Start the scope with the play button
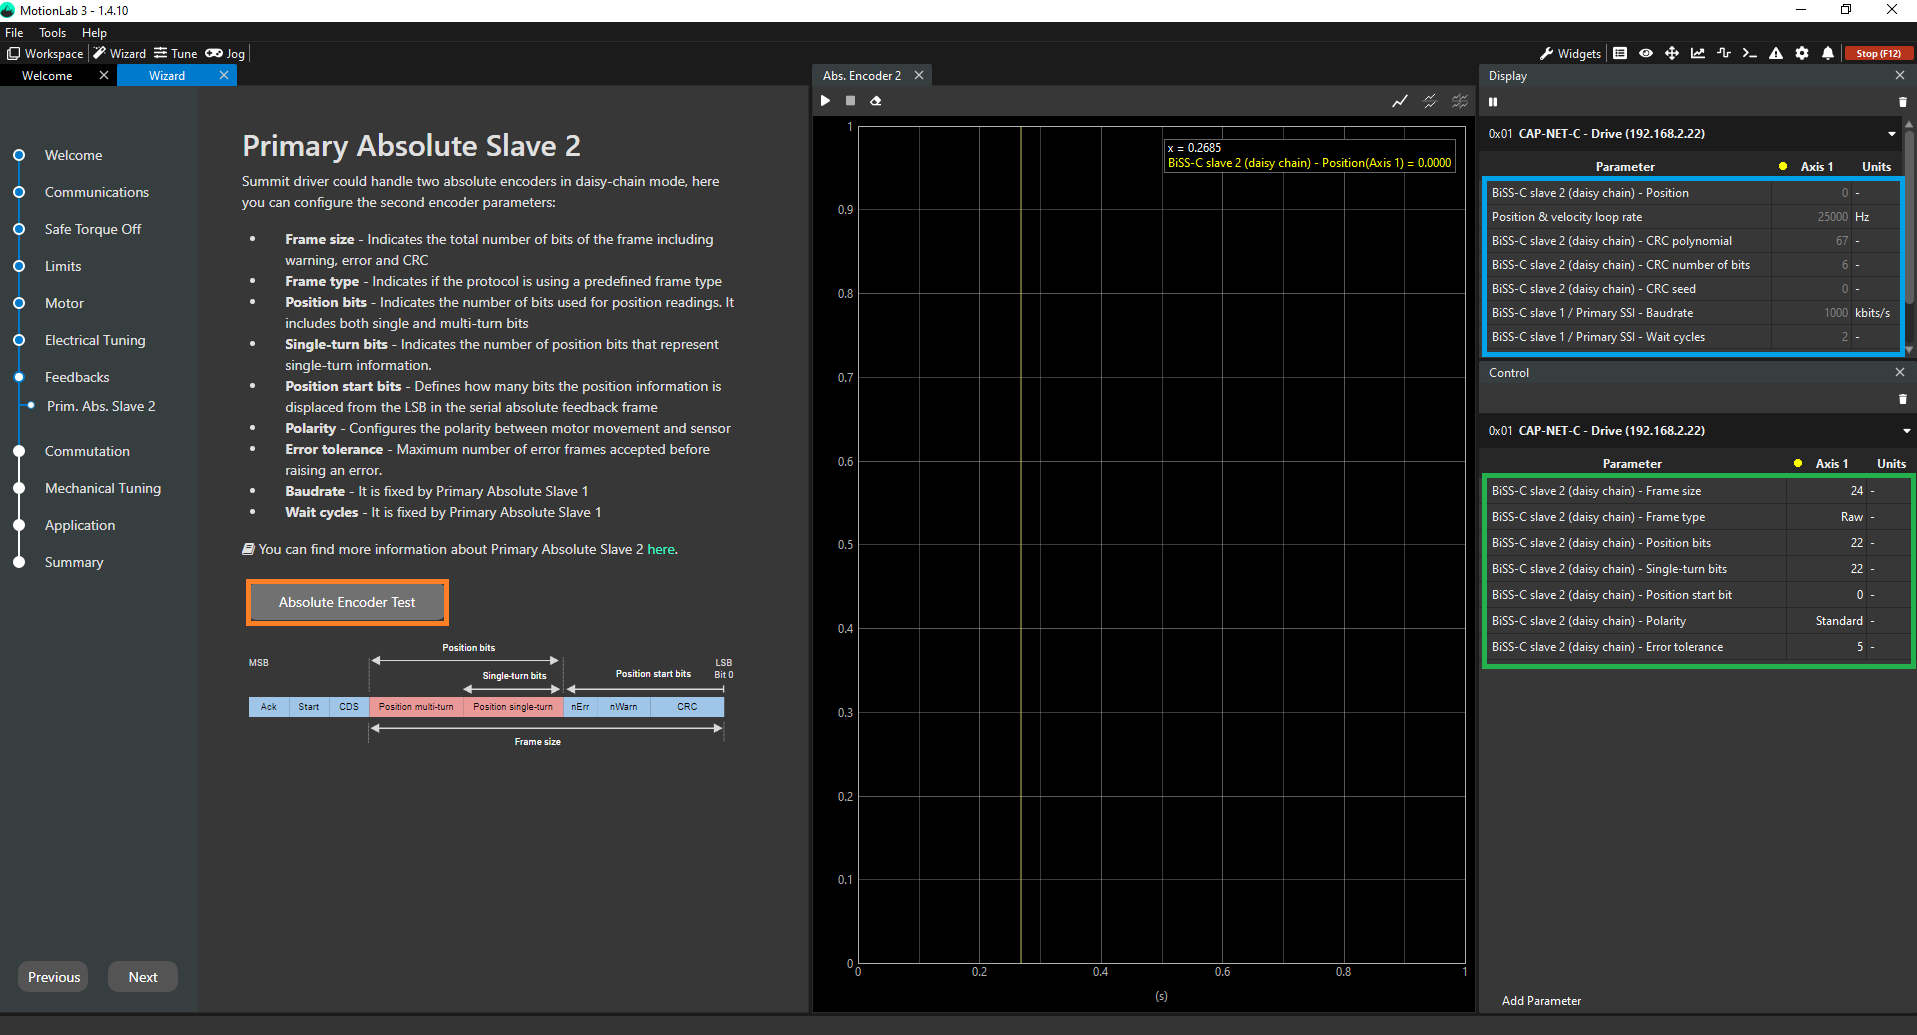Screen dimensions: 1917x1035 pyautogui.click(x=825, y=101)
